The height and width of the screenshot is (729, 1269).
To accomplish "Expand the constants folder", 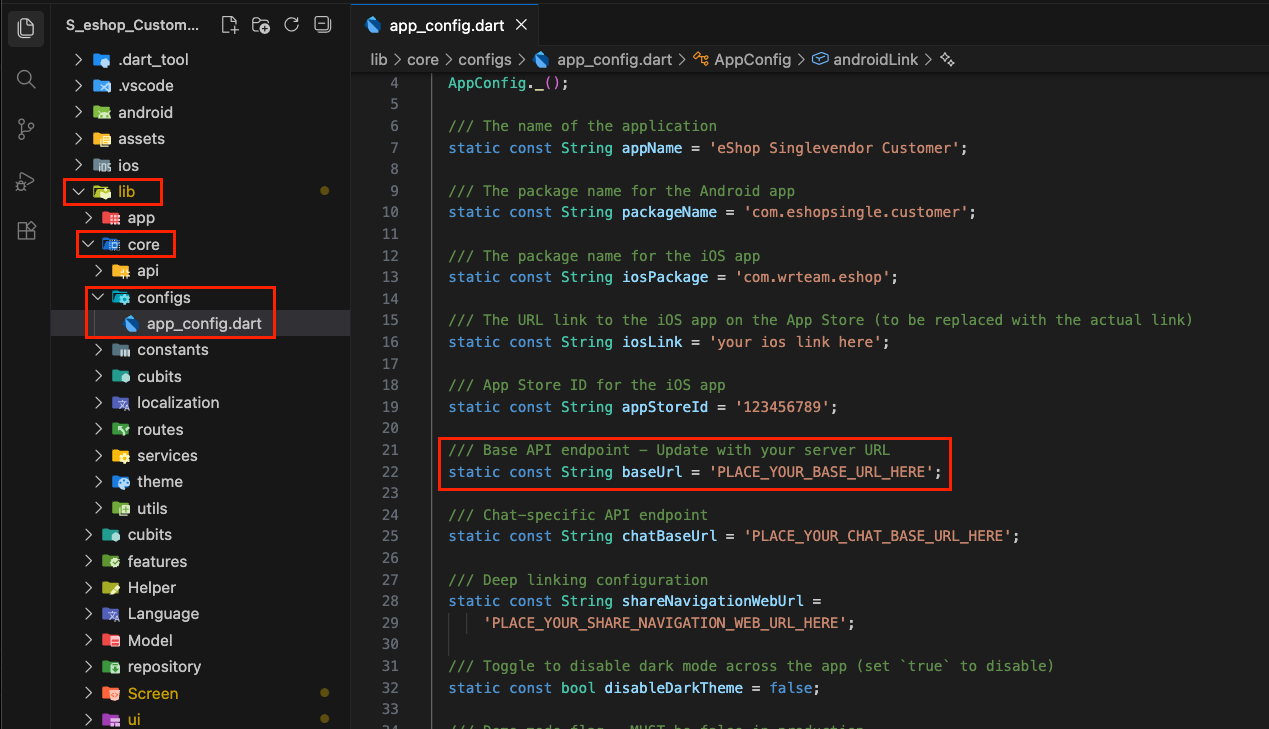I will coord(98,350).
